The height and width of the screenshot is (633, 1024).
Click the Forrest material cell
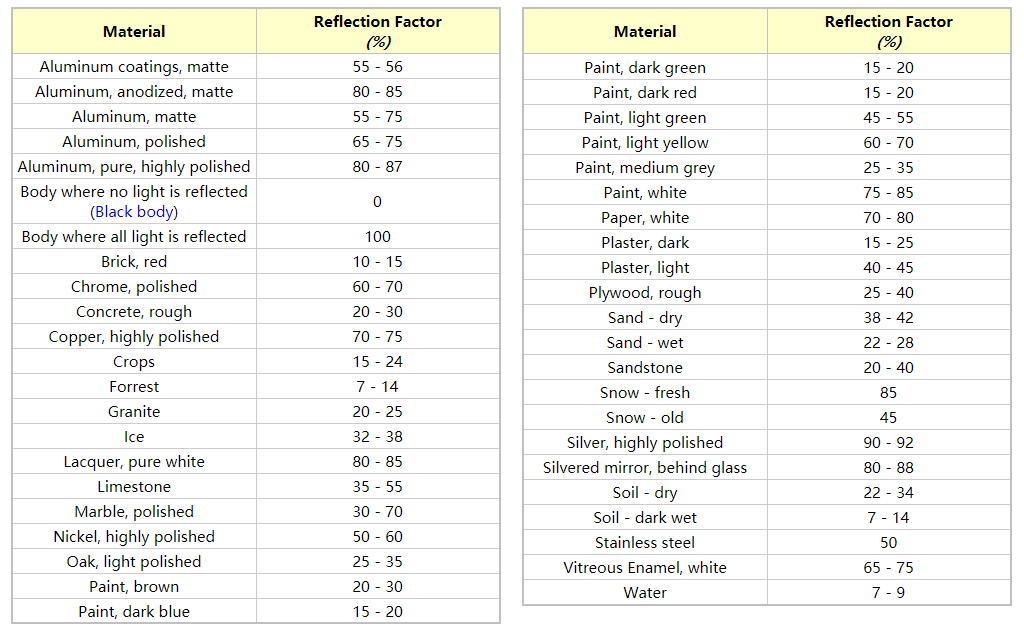pos(134,387)
